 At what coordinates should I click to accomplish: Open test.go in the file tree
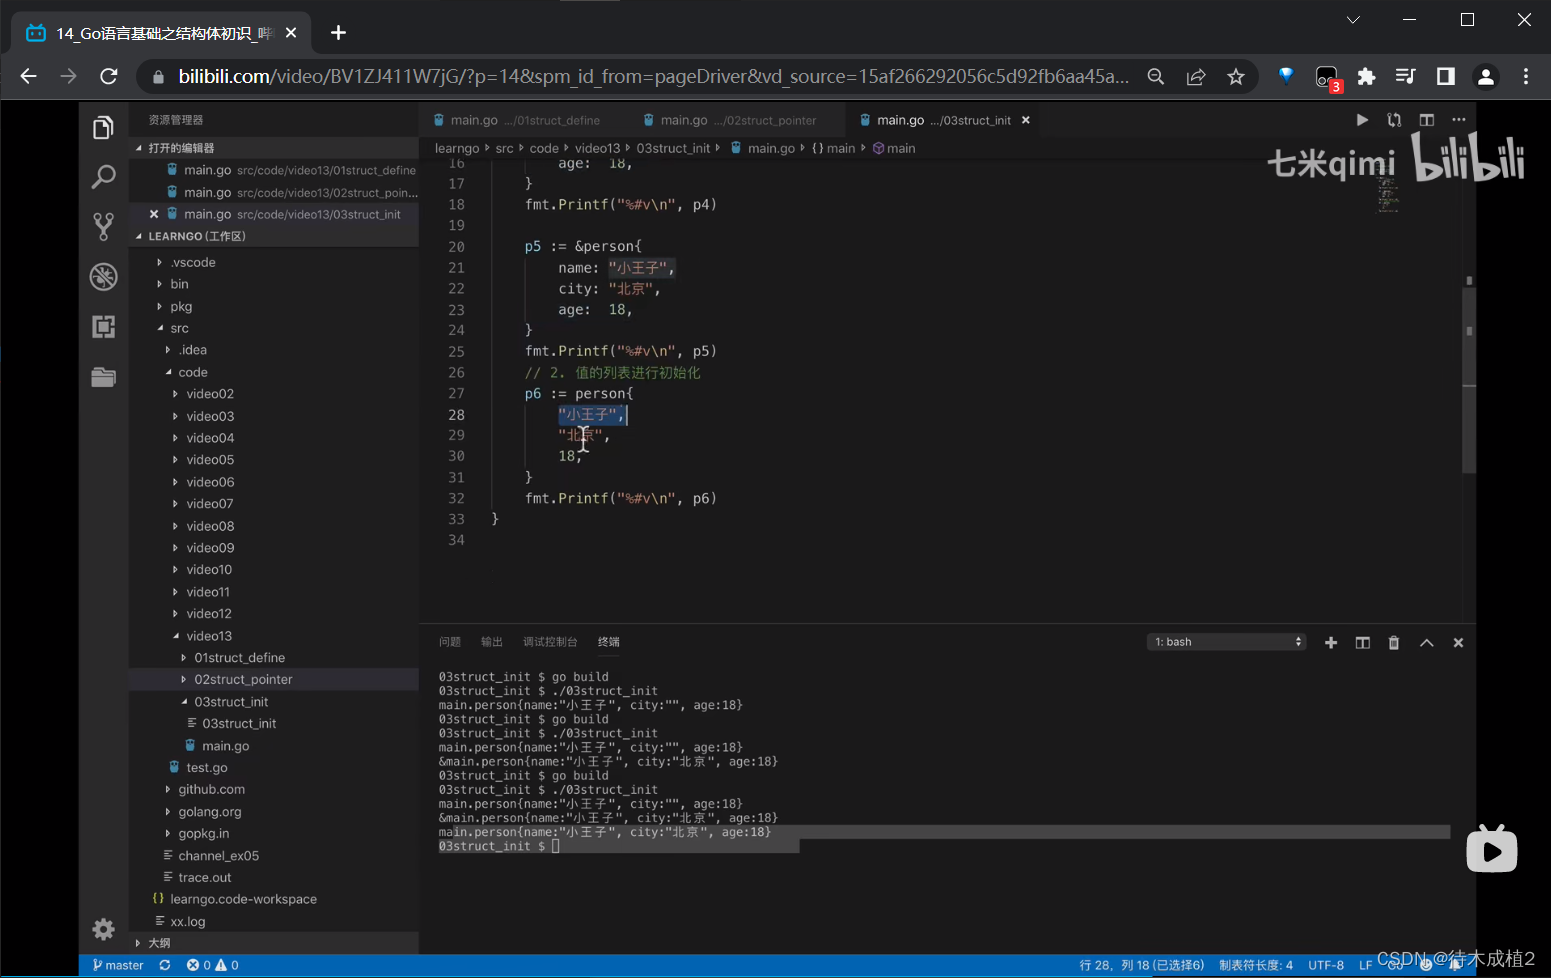(x=206, y=768)
